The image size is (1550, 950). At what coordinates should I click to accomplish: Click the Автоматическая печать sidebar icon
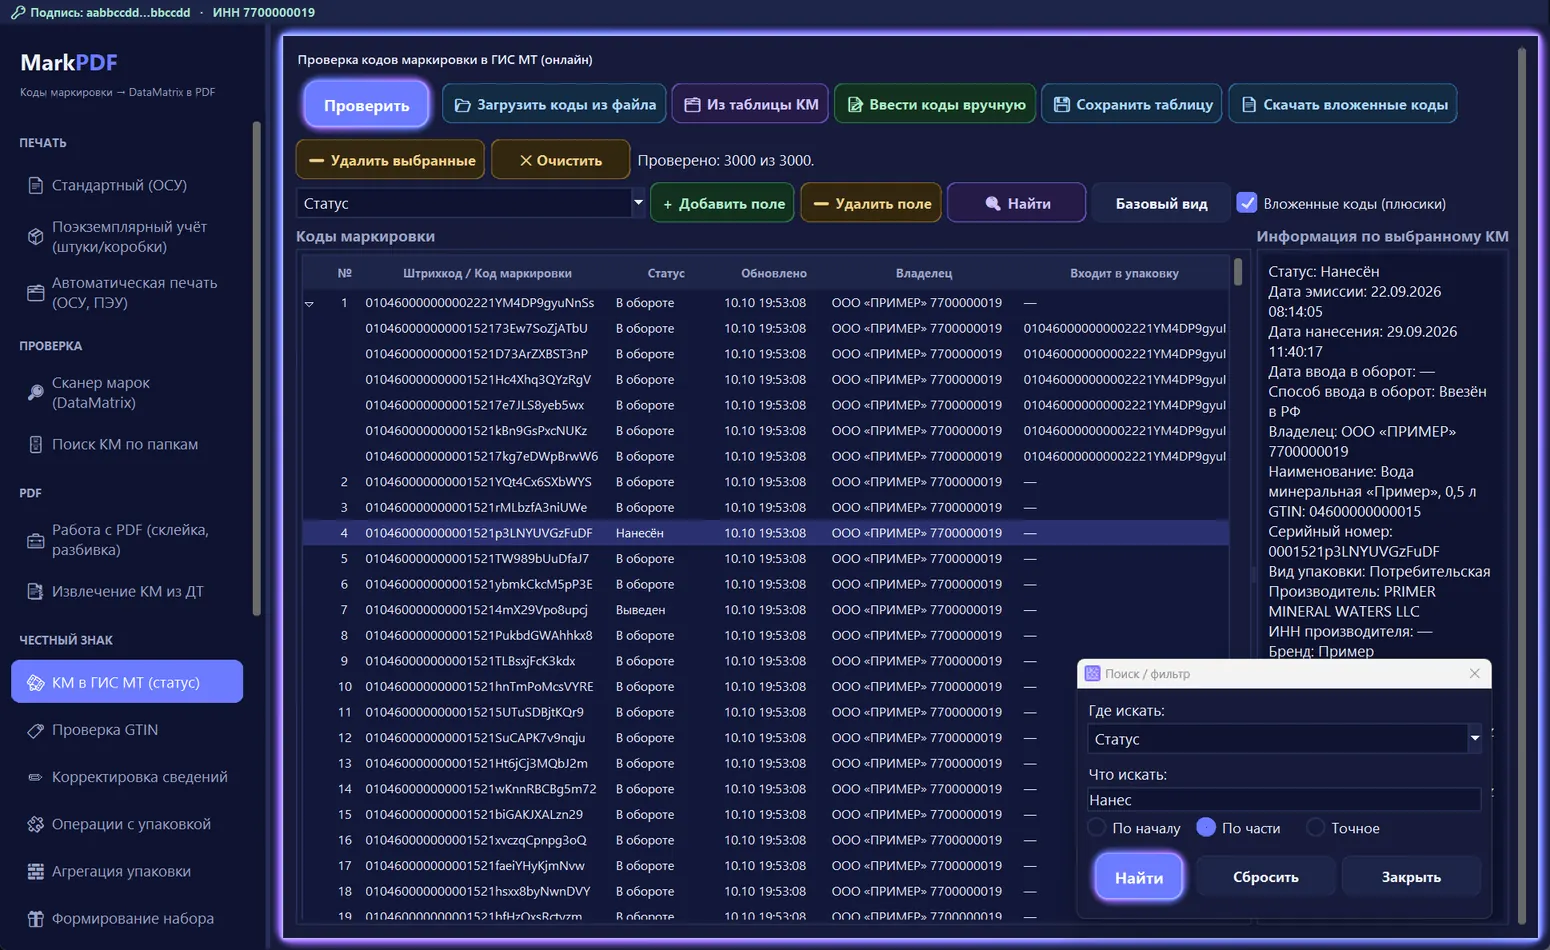click(35, 293)
